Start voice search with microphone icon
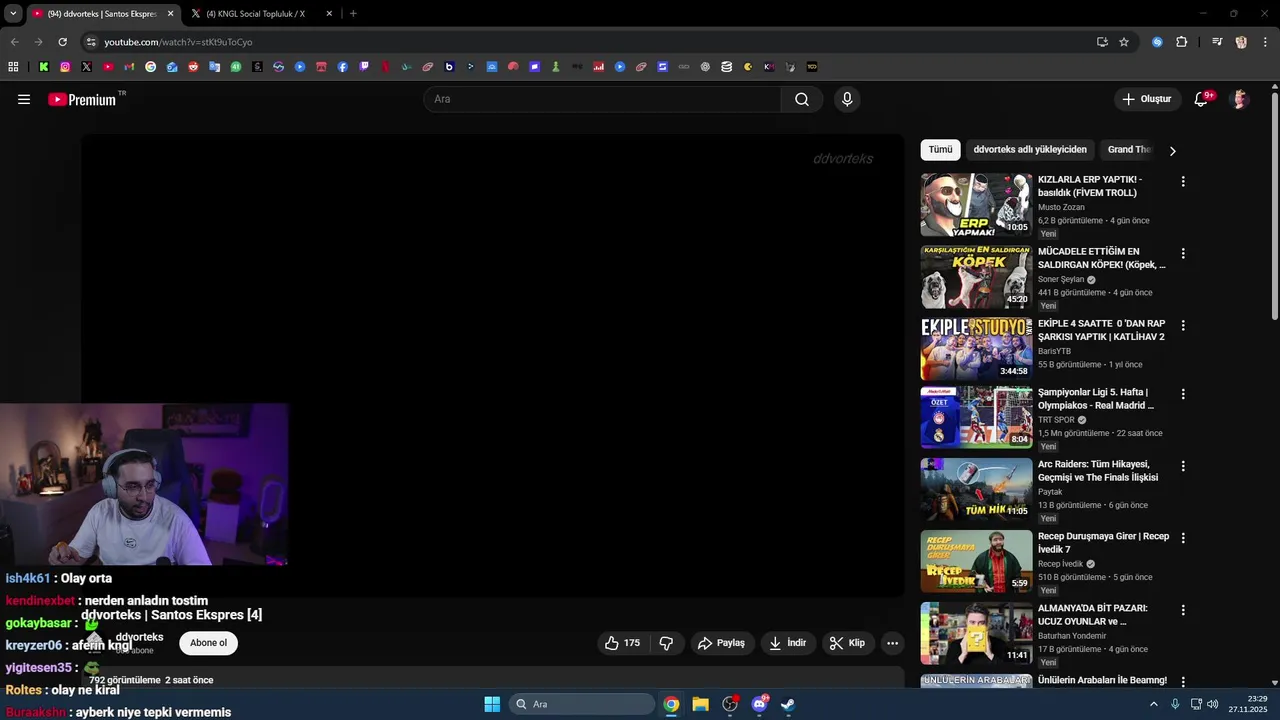Screen dimensions: 1280x720 847,99
